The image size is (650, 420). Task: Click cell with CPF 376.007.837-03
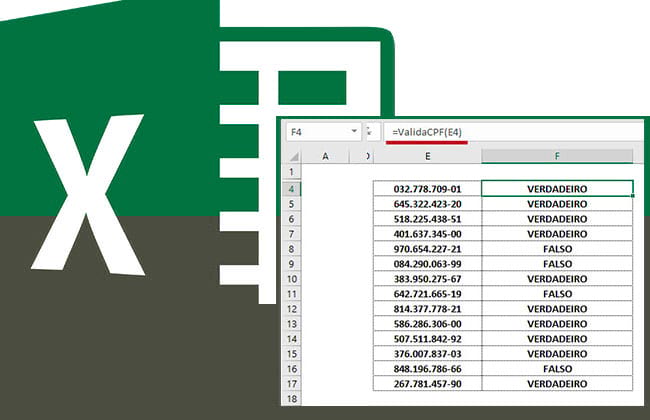427,354
